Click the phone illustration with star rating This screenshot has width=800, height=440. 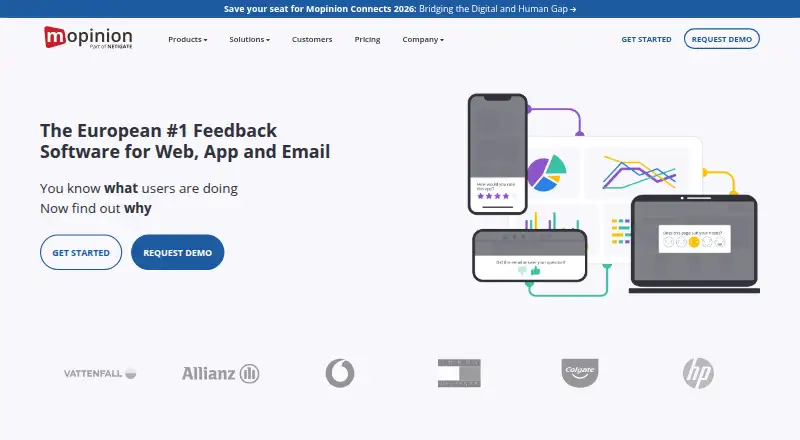(x=497, y=154)
